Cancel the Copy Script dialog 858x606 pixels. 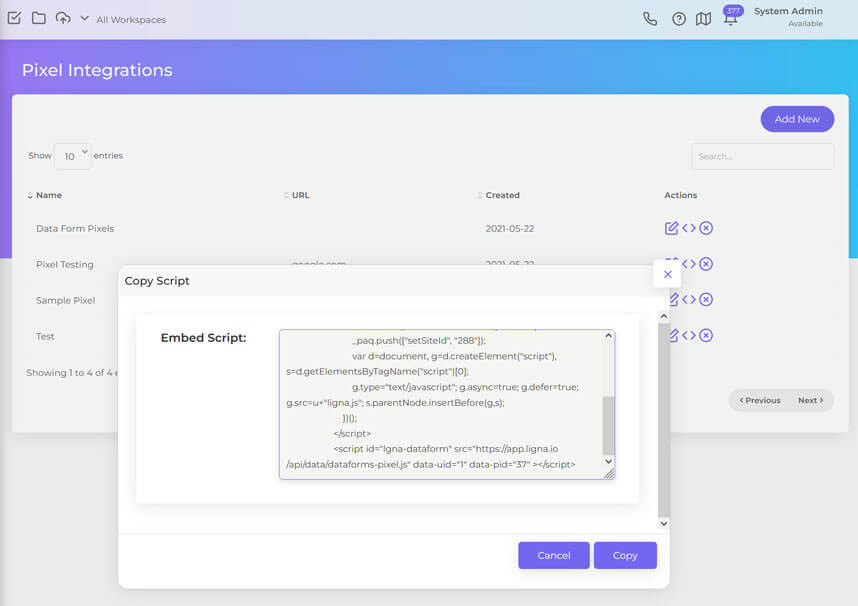553,555
